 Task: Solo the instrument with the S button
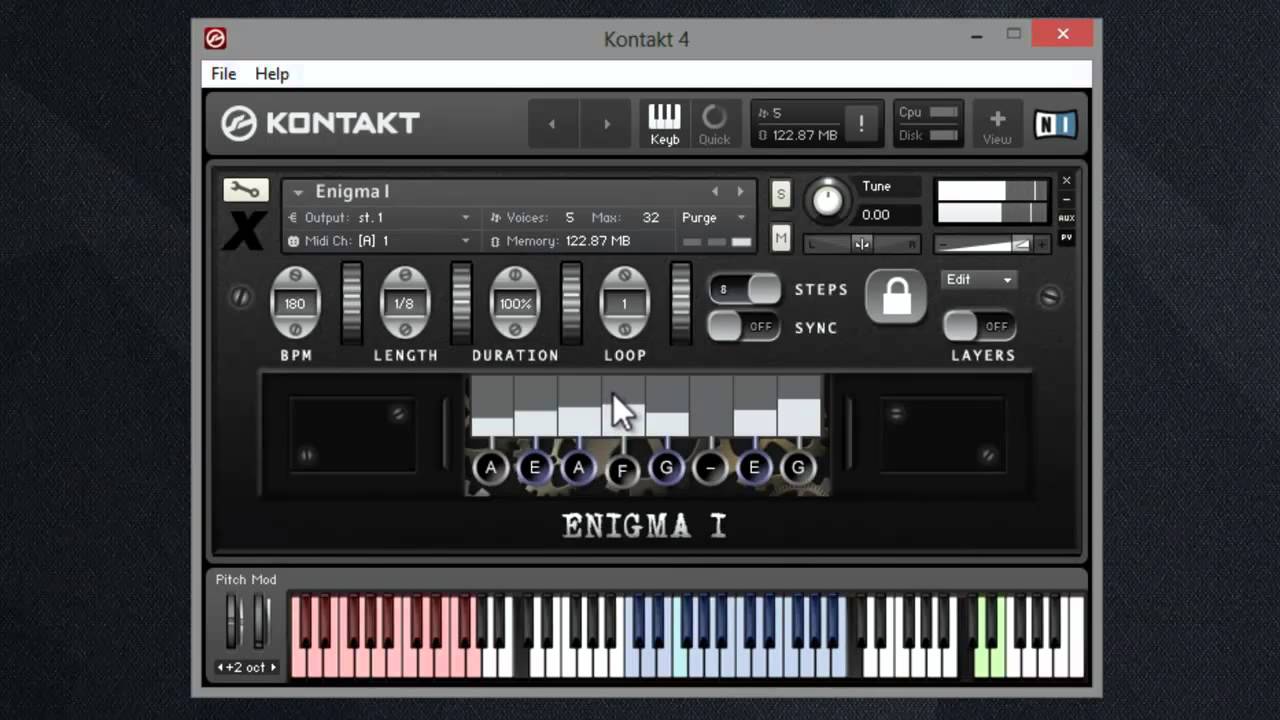(x=781, y=194)
